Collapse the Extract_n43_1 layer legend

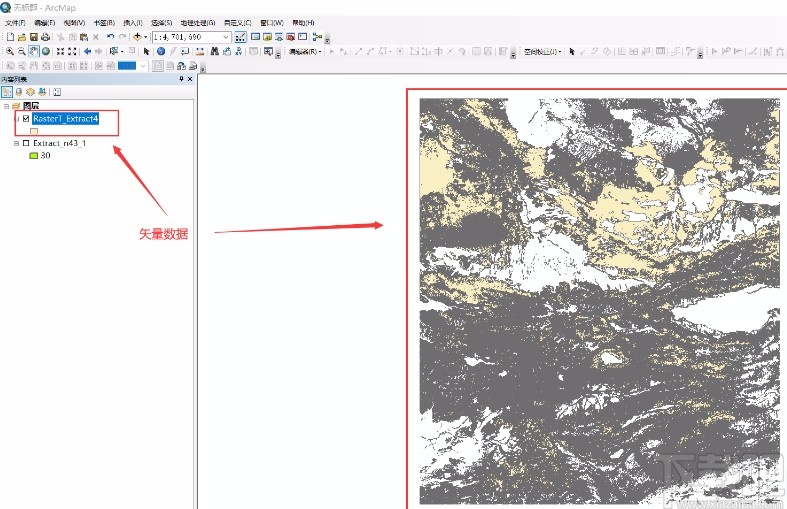[x=16, y=143]
